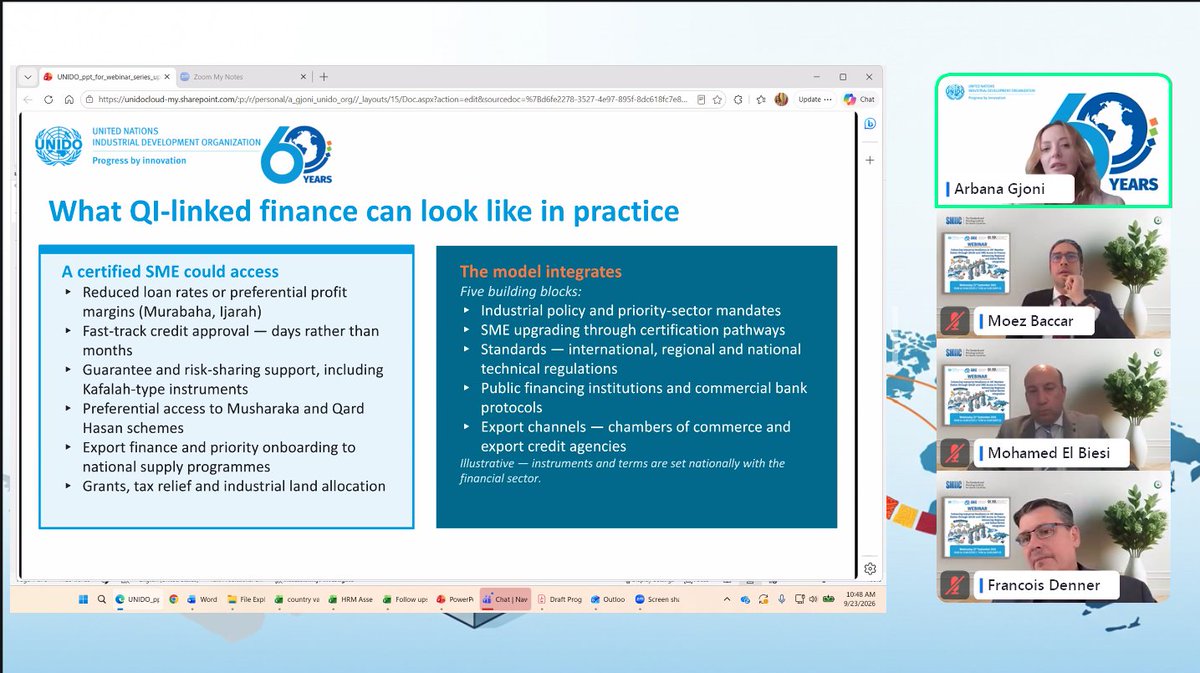Switch to the PowerPoint taskbar item
The height and width of the screenshot is (673, 1200).
pos(455,599)
